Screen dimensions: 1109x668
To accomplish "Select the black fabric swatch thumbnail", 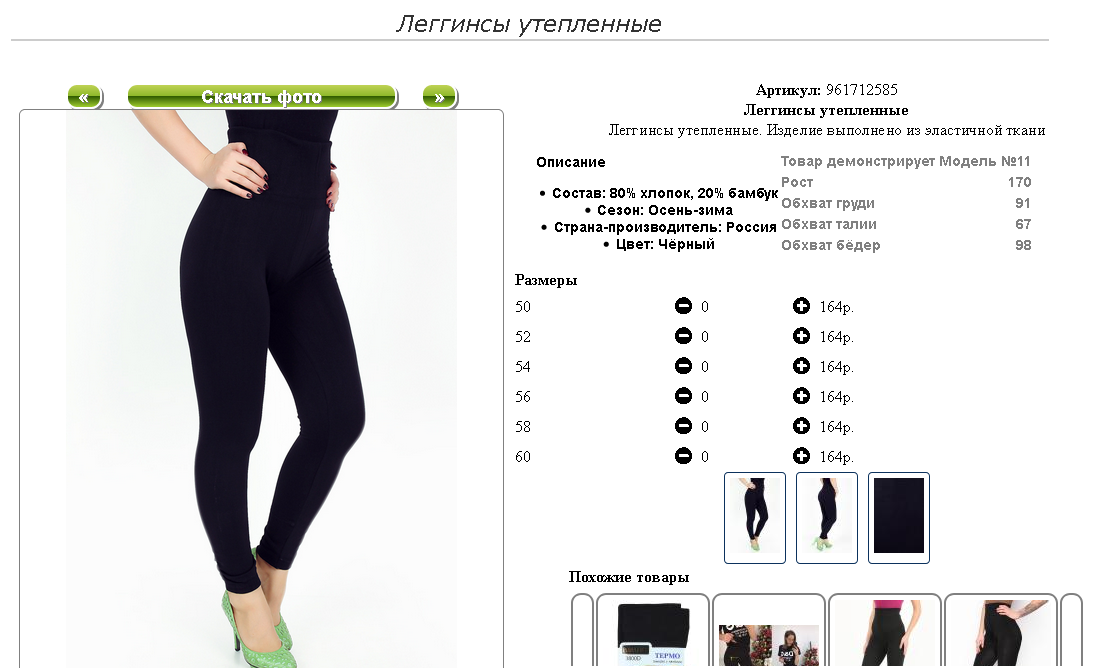I will point(899,518).
